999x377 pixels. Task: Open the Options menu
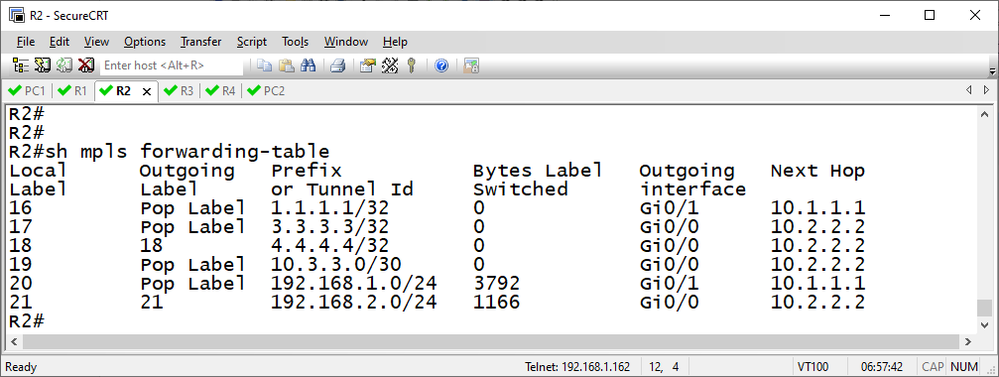coord(145,41)
